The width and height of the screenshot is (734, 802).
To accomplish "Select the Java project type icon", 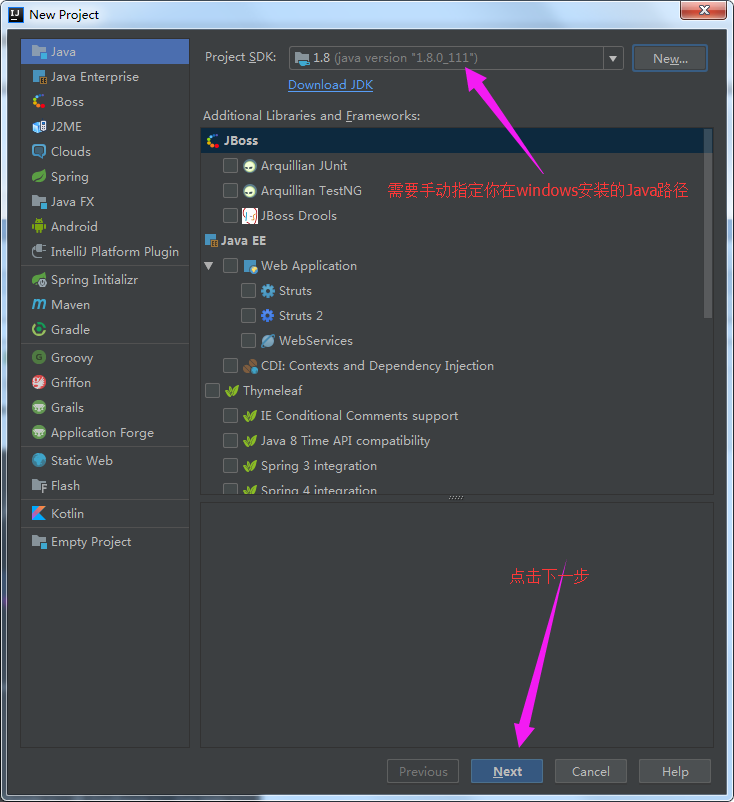I will click(x=39, y=52).
